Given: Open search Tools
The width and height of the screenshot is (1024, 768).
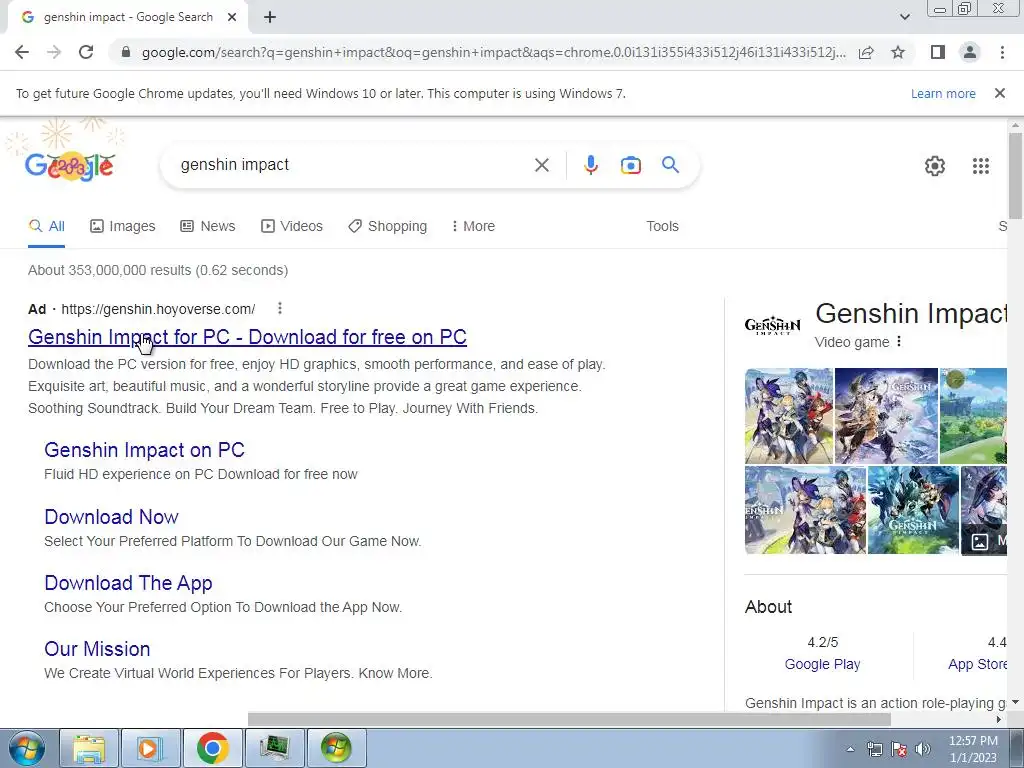Looking at the screenshot, I should pos(662,226).
